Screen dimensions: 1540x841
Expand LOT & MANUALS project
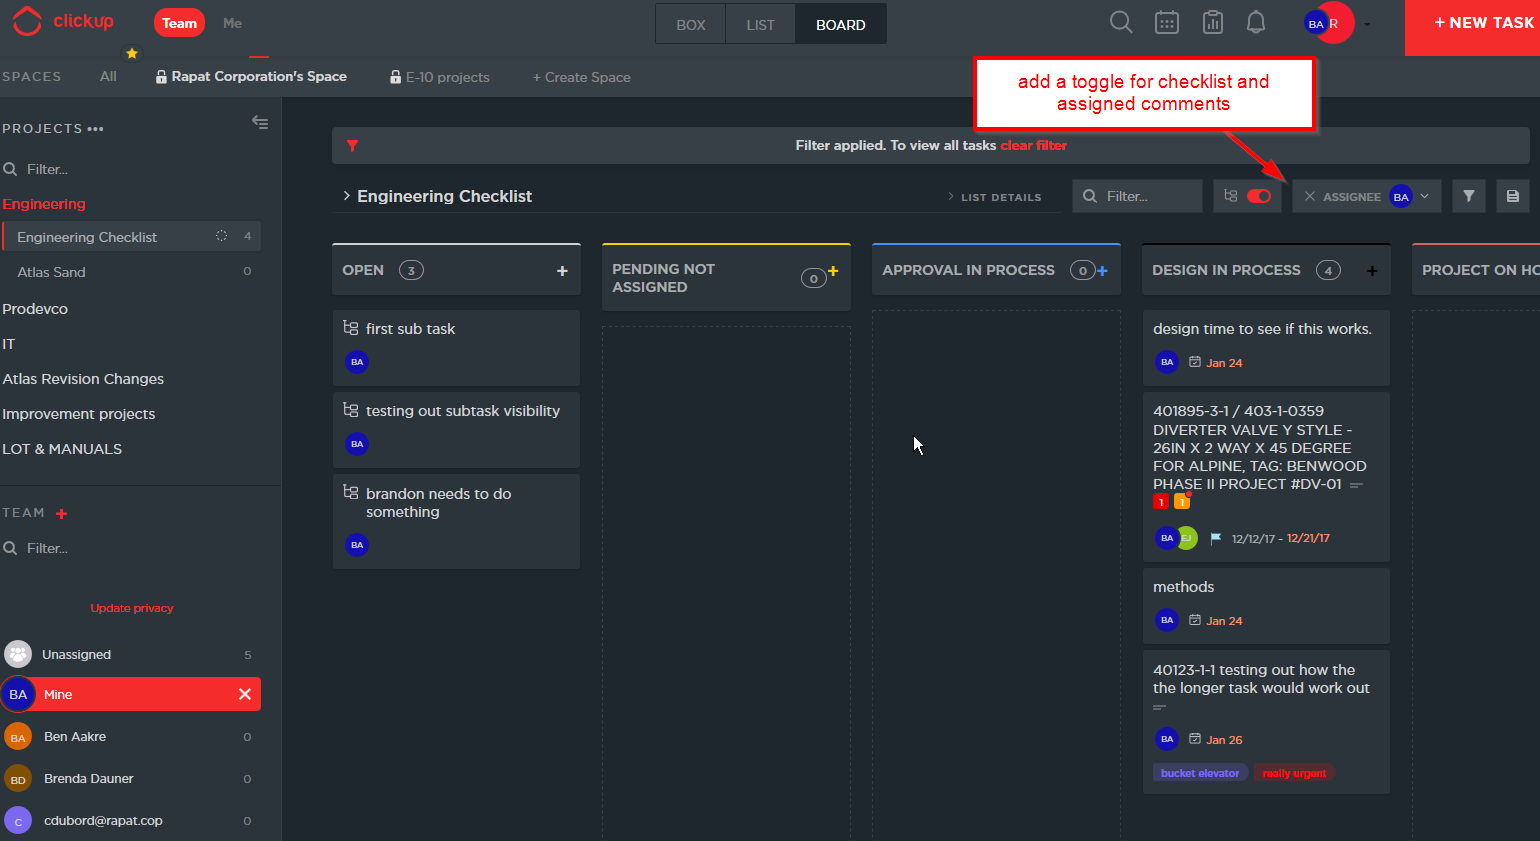[62, 449]
